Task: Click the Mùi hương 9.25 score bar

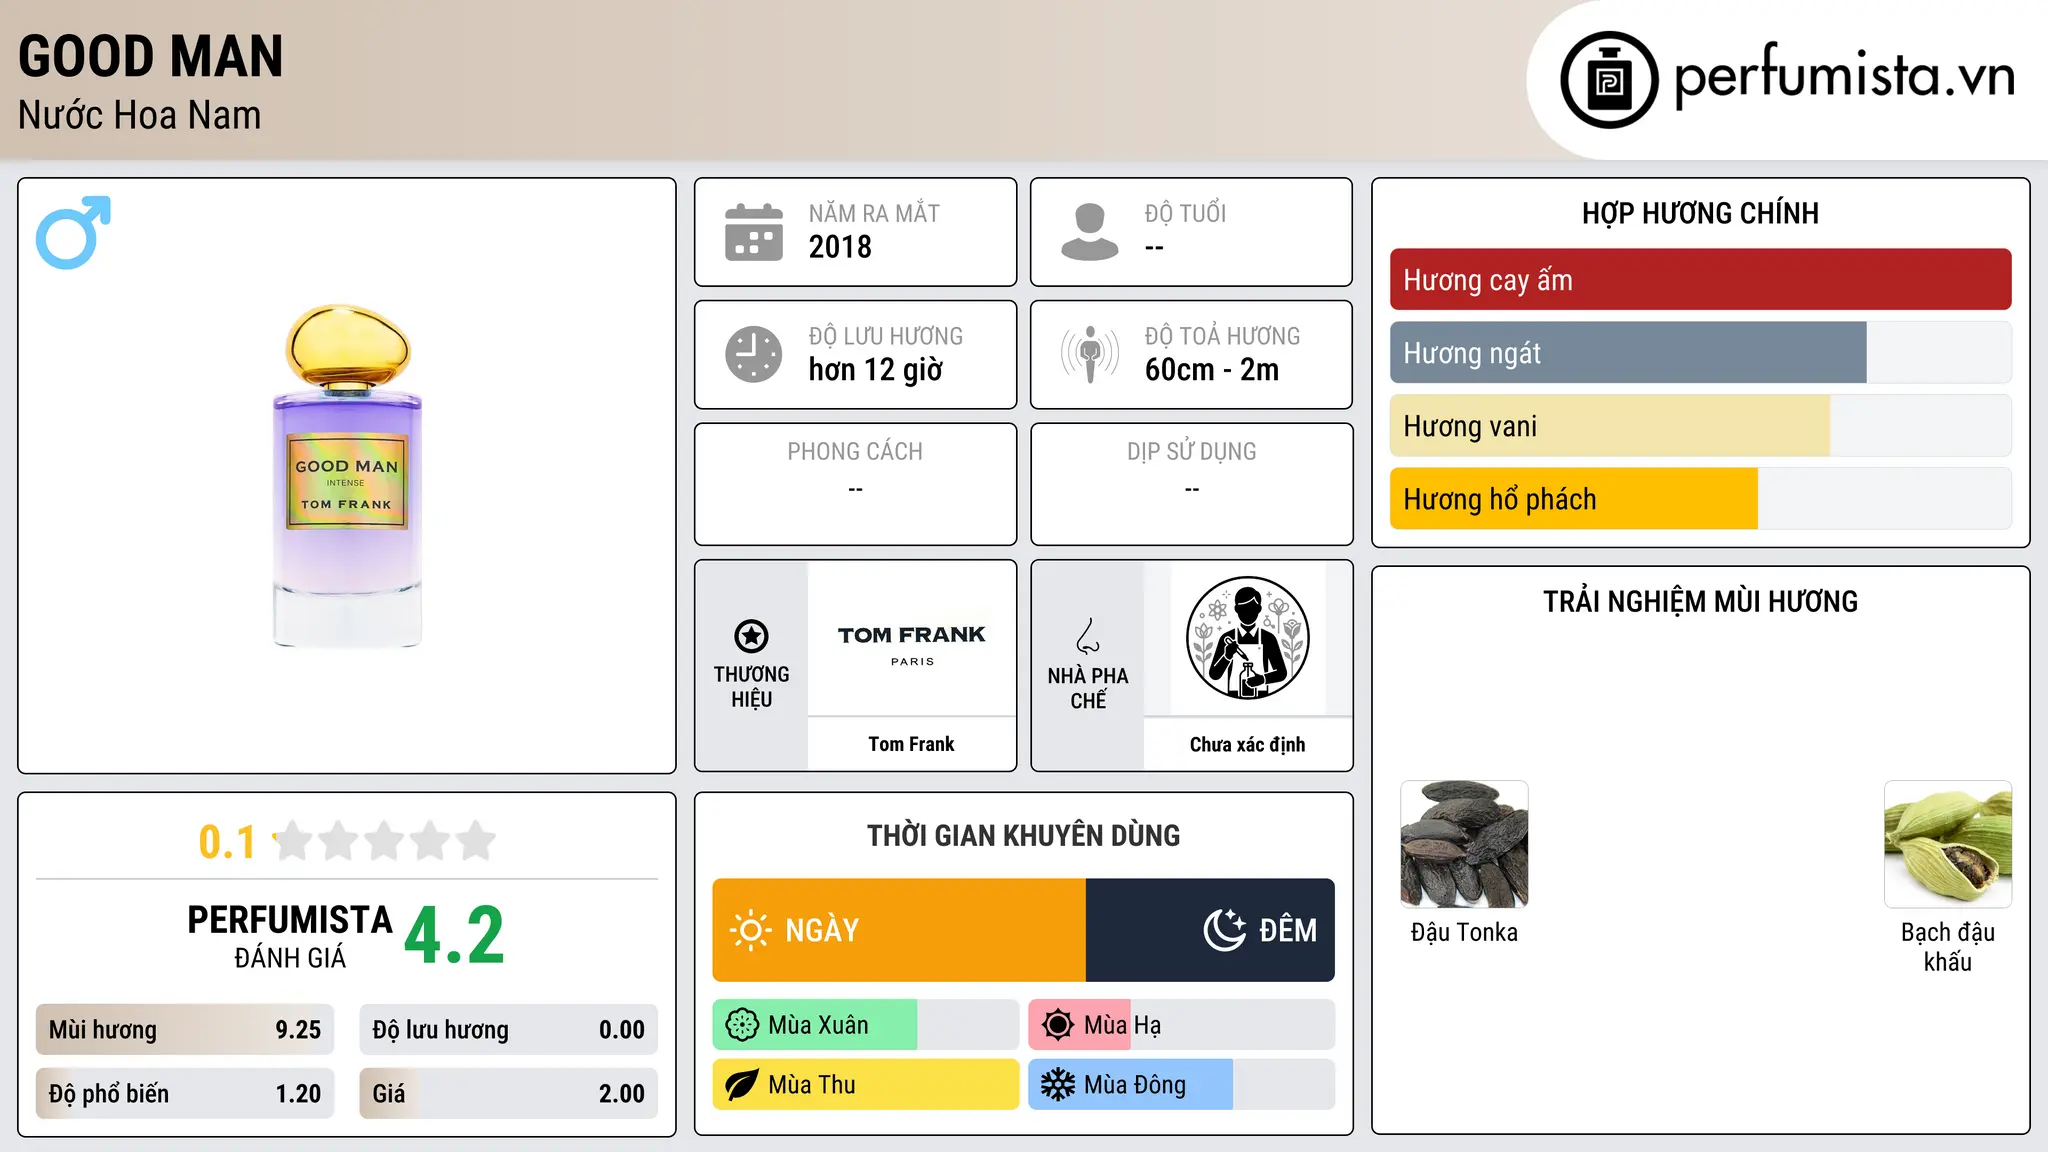Action: pyautogui.click(x=185, y=1030)
